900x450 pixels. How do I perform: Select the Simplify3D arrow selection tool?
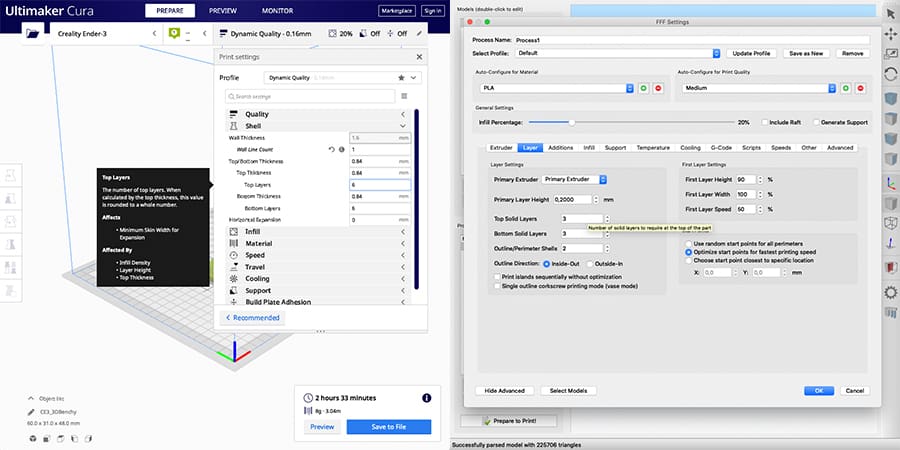(891, 14)
